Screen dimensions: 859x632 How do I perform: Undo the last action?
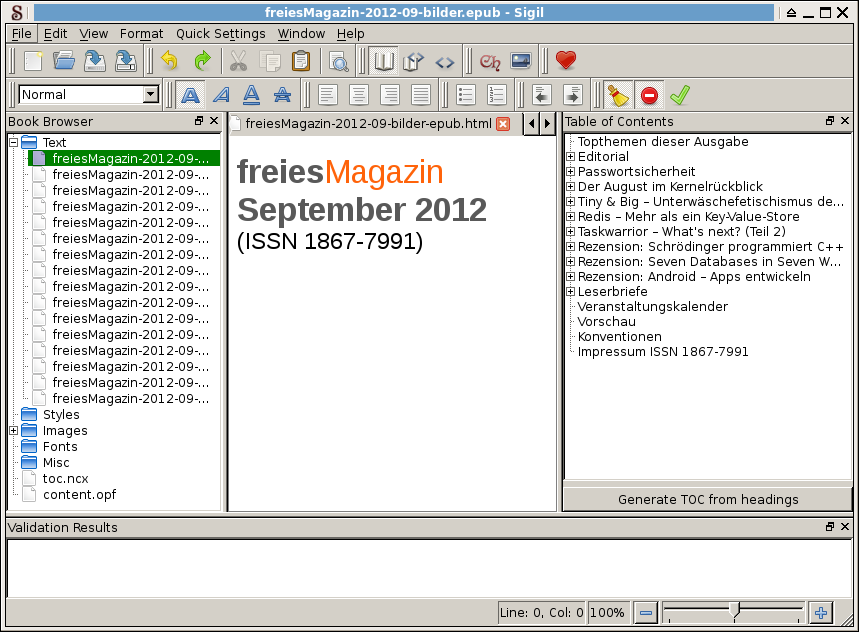point(169,61)
